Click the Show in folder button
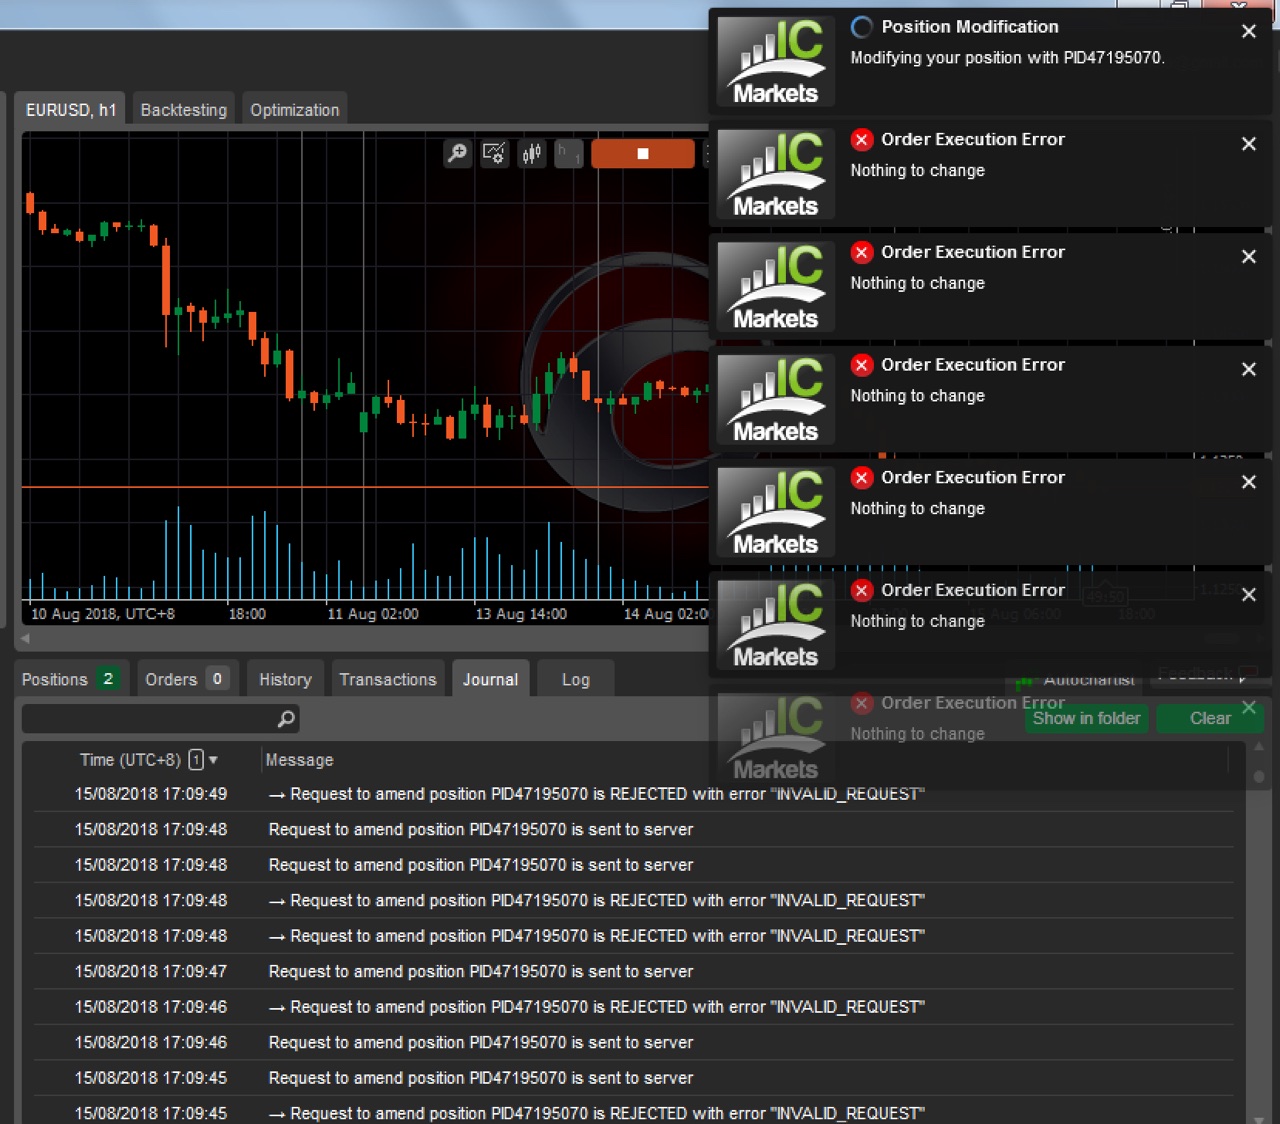Image resolution: width=1280 pixels, height=1124 pixels. click(x=1086, y=718)
